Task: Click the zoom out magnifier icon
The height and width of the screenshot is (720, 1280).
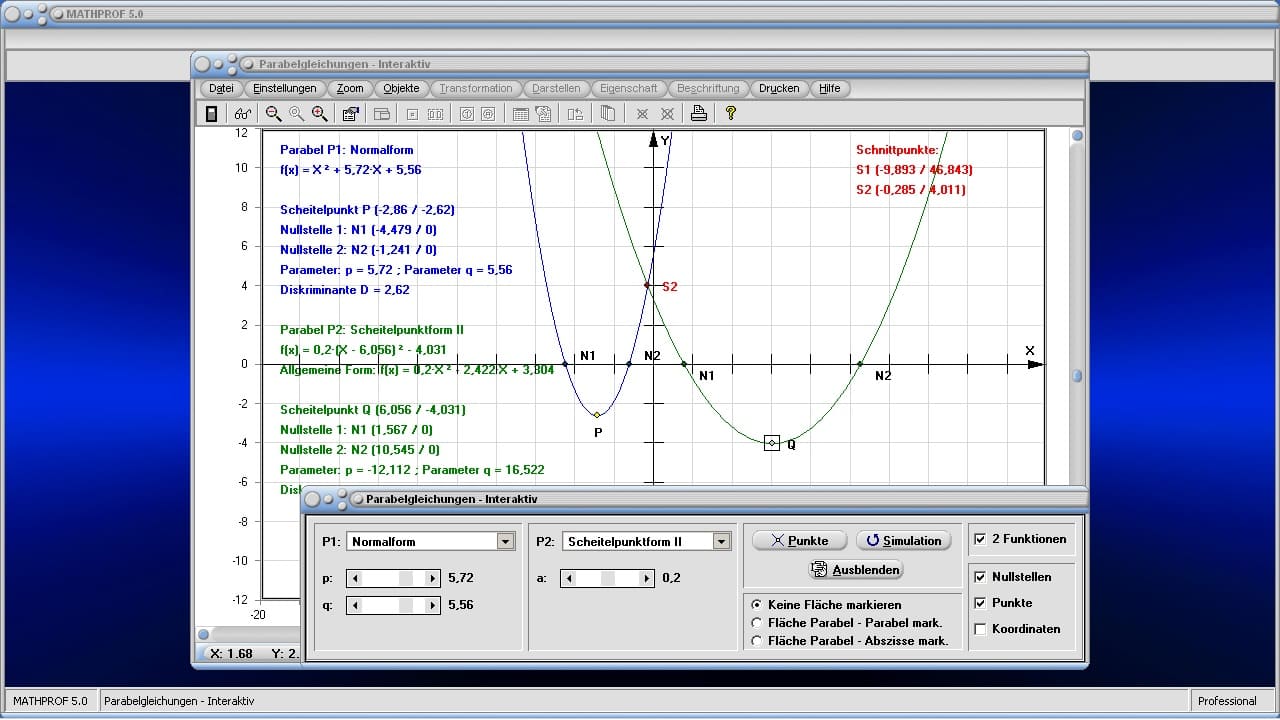Action: (273, 114)
